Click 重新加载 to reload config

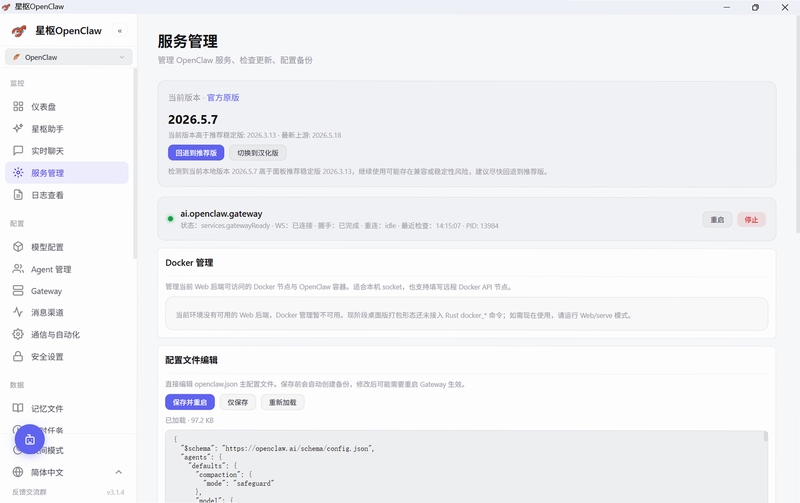point(283,402)
